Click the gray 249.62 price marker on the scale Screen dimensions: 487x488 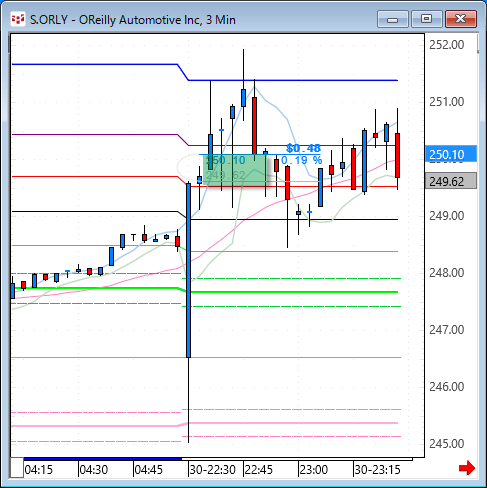(x=451, y=181)
